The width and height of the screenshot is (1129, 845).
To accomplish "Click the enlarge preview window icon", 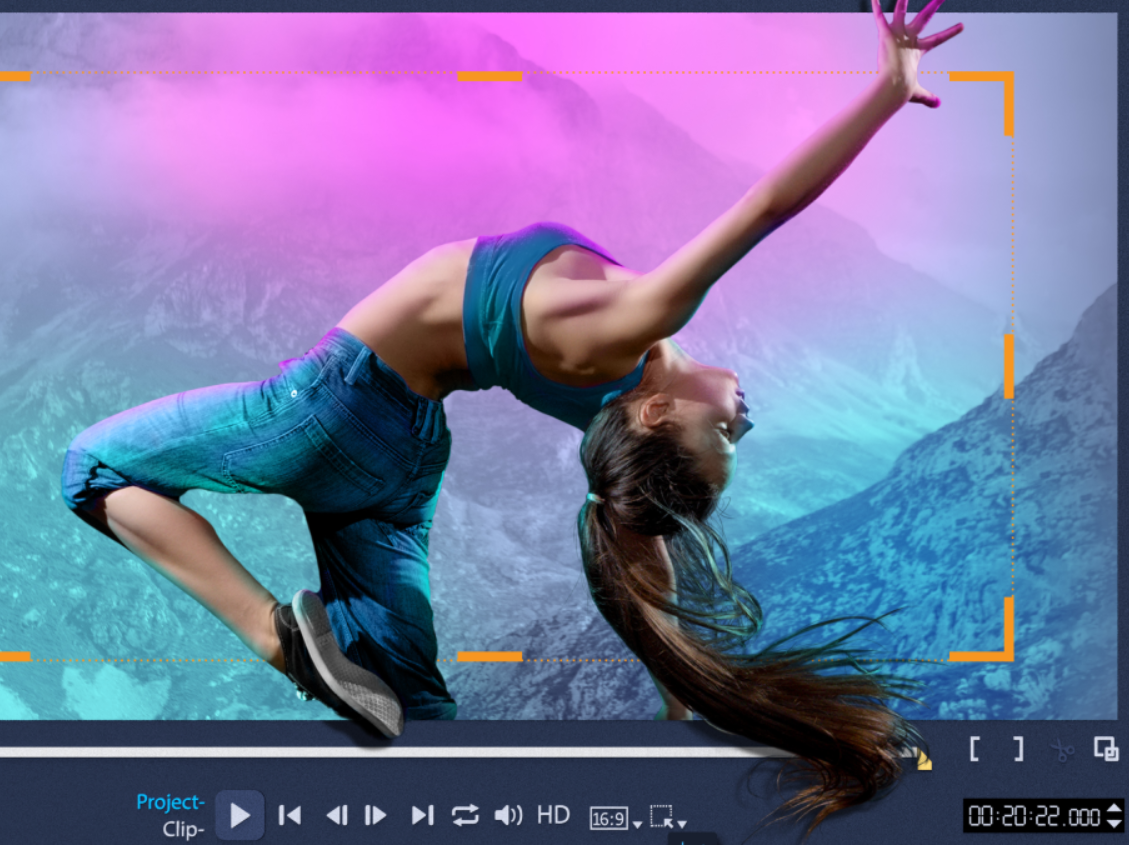I will (x=1106, y=749).
